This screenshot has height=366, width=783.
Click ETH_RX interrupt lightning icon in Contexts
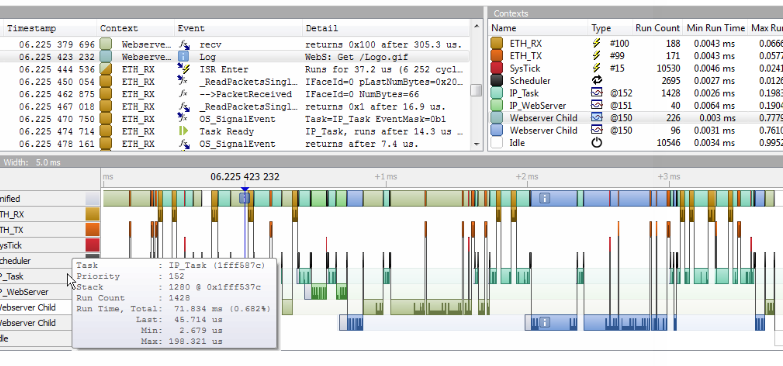pos(597,44)
